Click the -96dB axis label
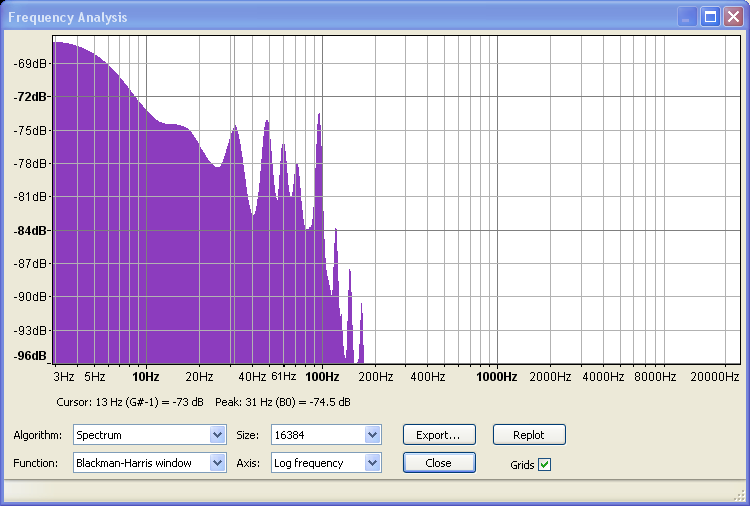750x506 pixels. tap(31, 356)
